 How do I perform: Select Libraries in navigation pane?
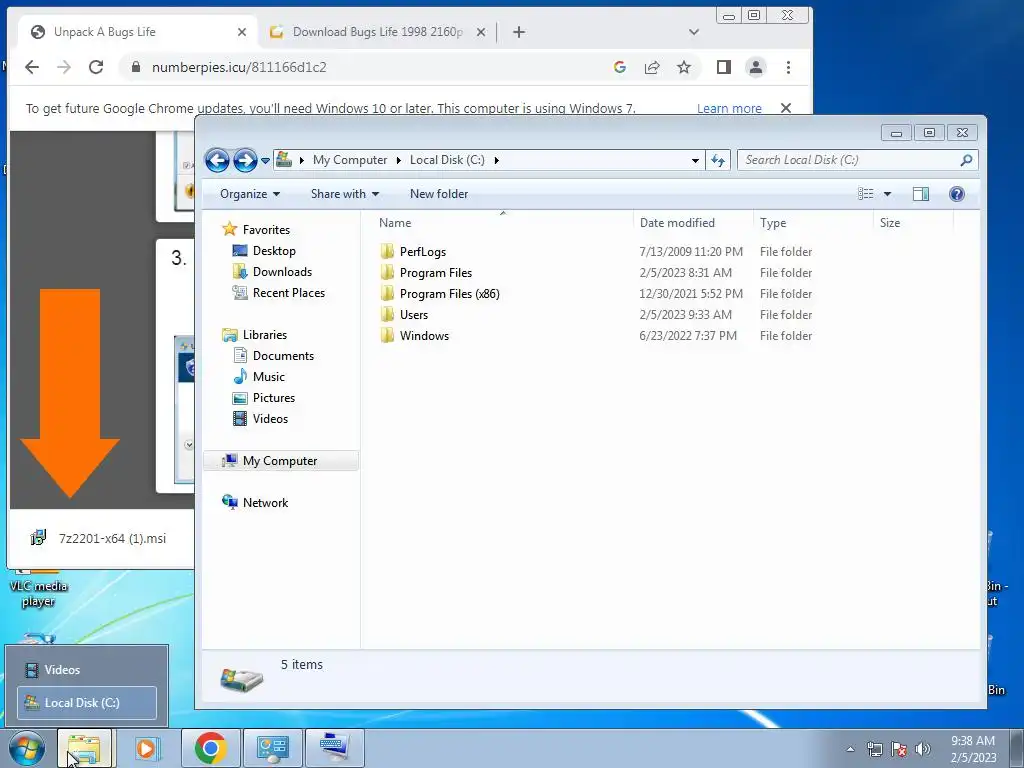tap(264, 335)
